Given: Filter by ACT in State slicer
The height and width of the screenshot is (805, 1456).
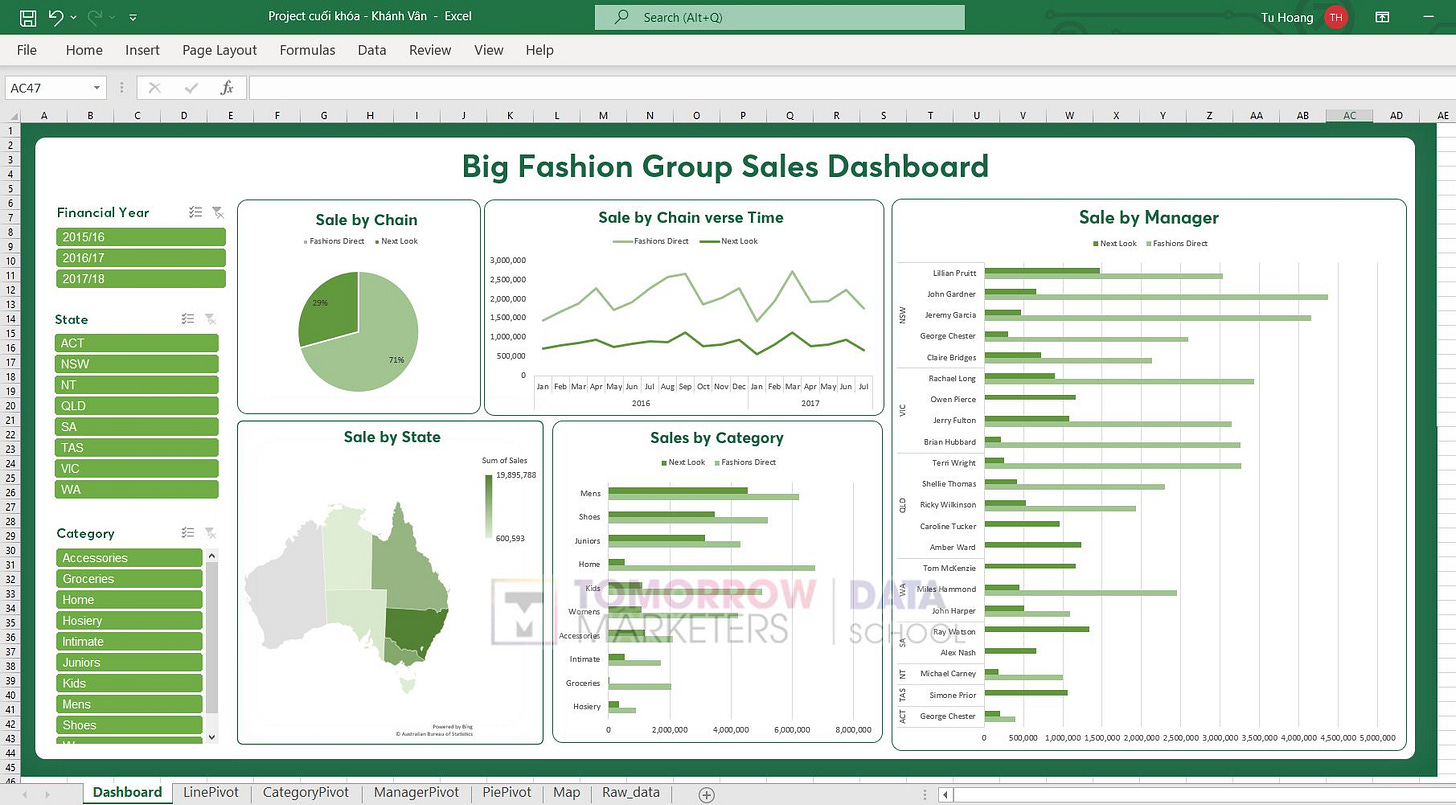Looking at the screenshot, I should click(137, 343).
